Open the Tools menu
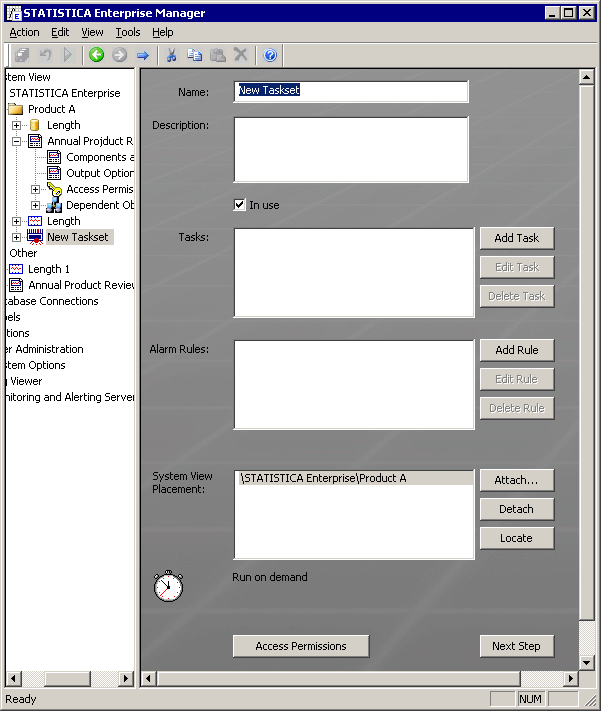601x711 pixels. click(x=127, y=32)
